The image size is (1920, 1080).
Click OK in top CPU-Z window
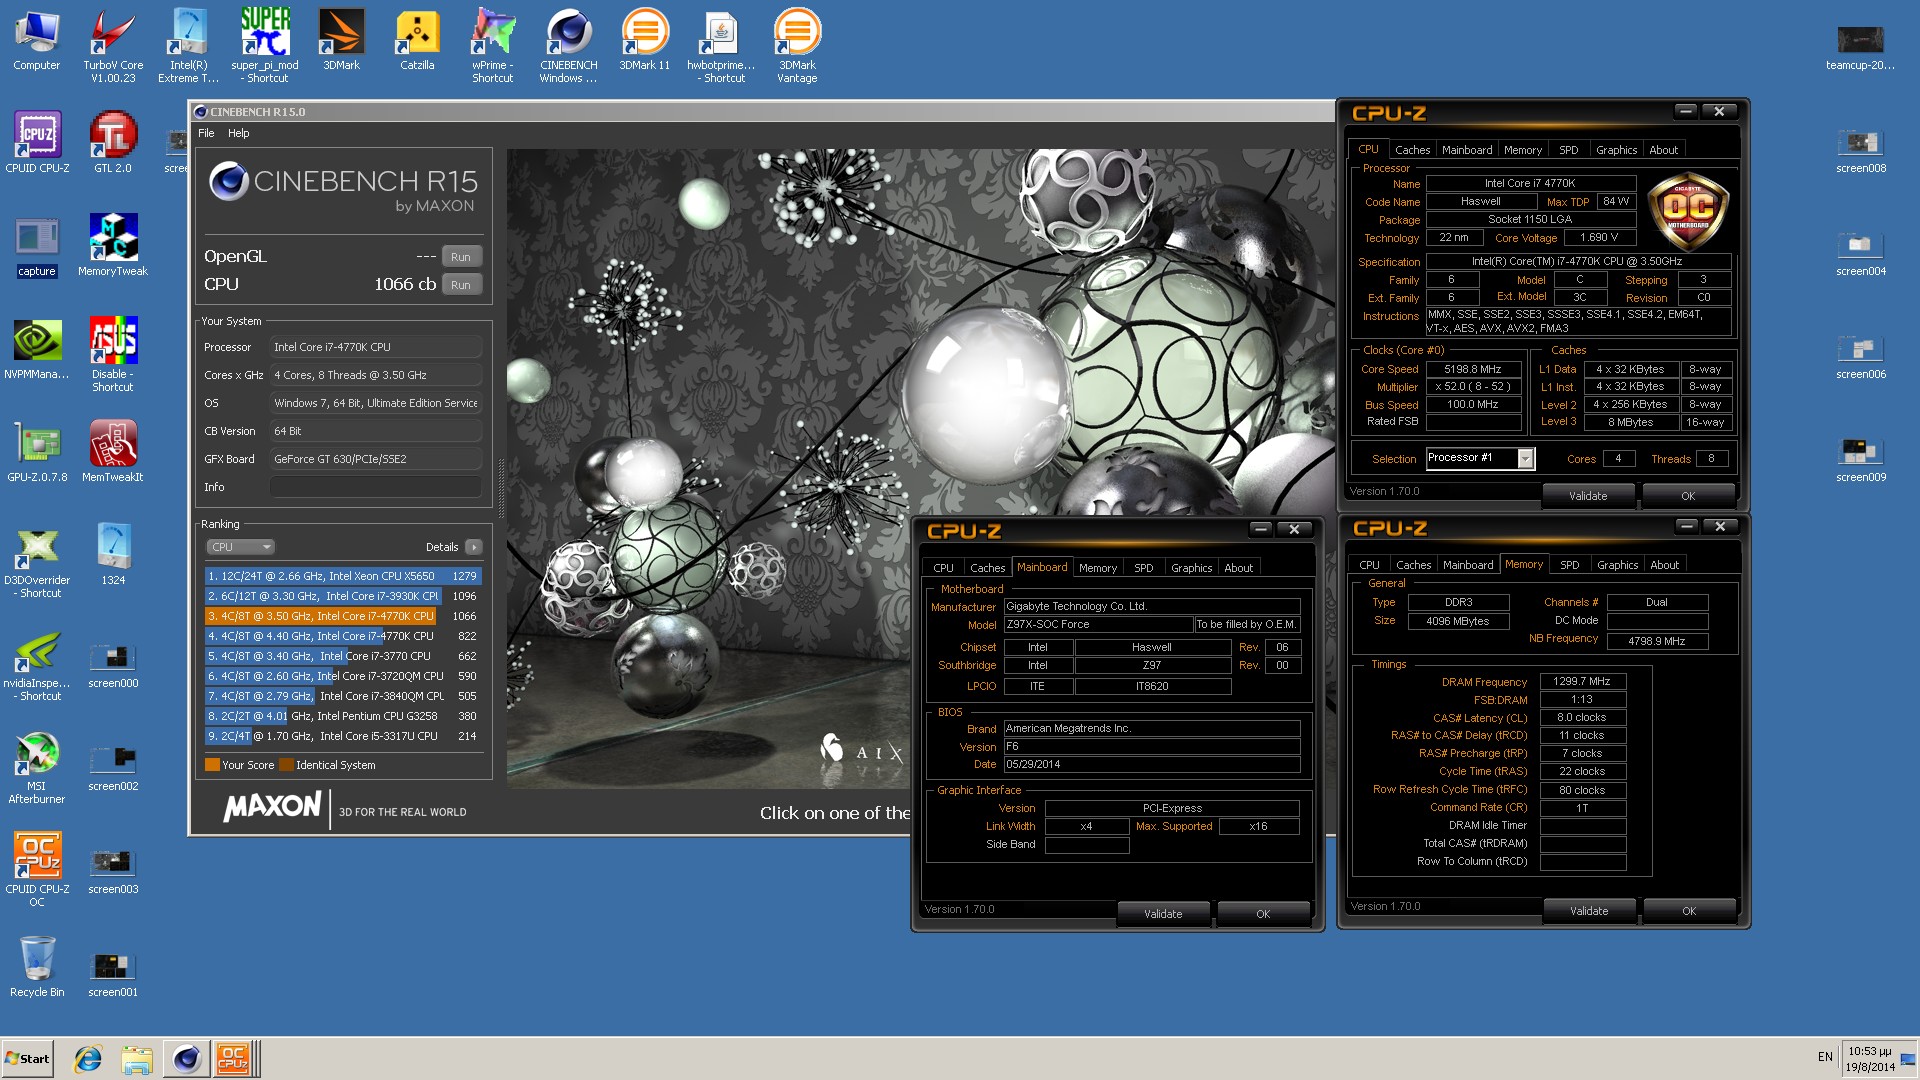click(1688, 496)
